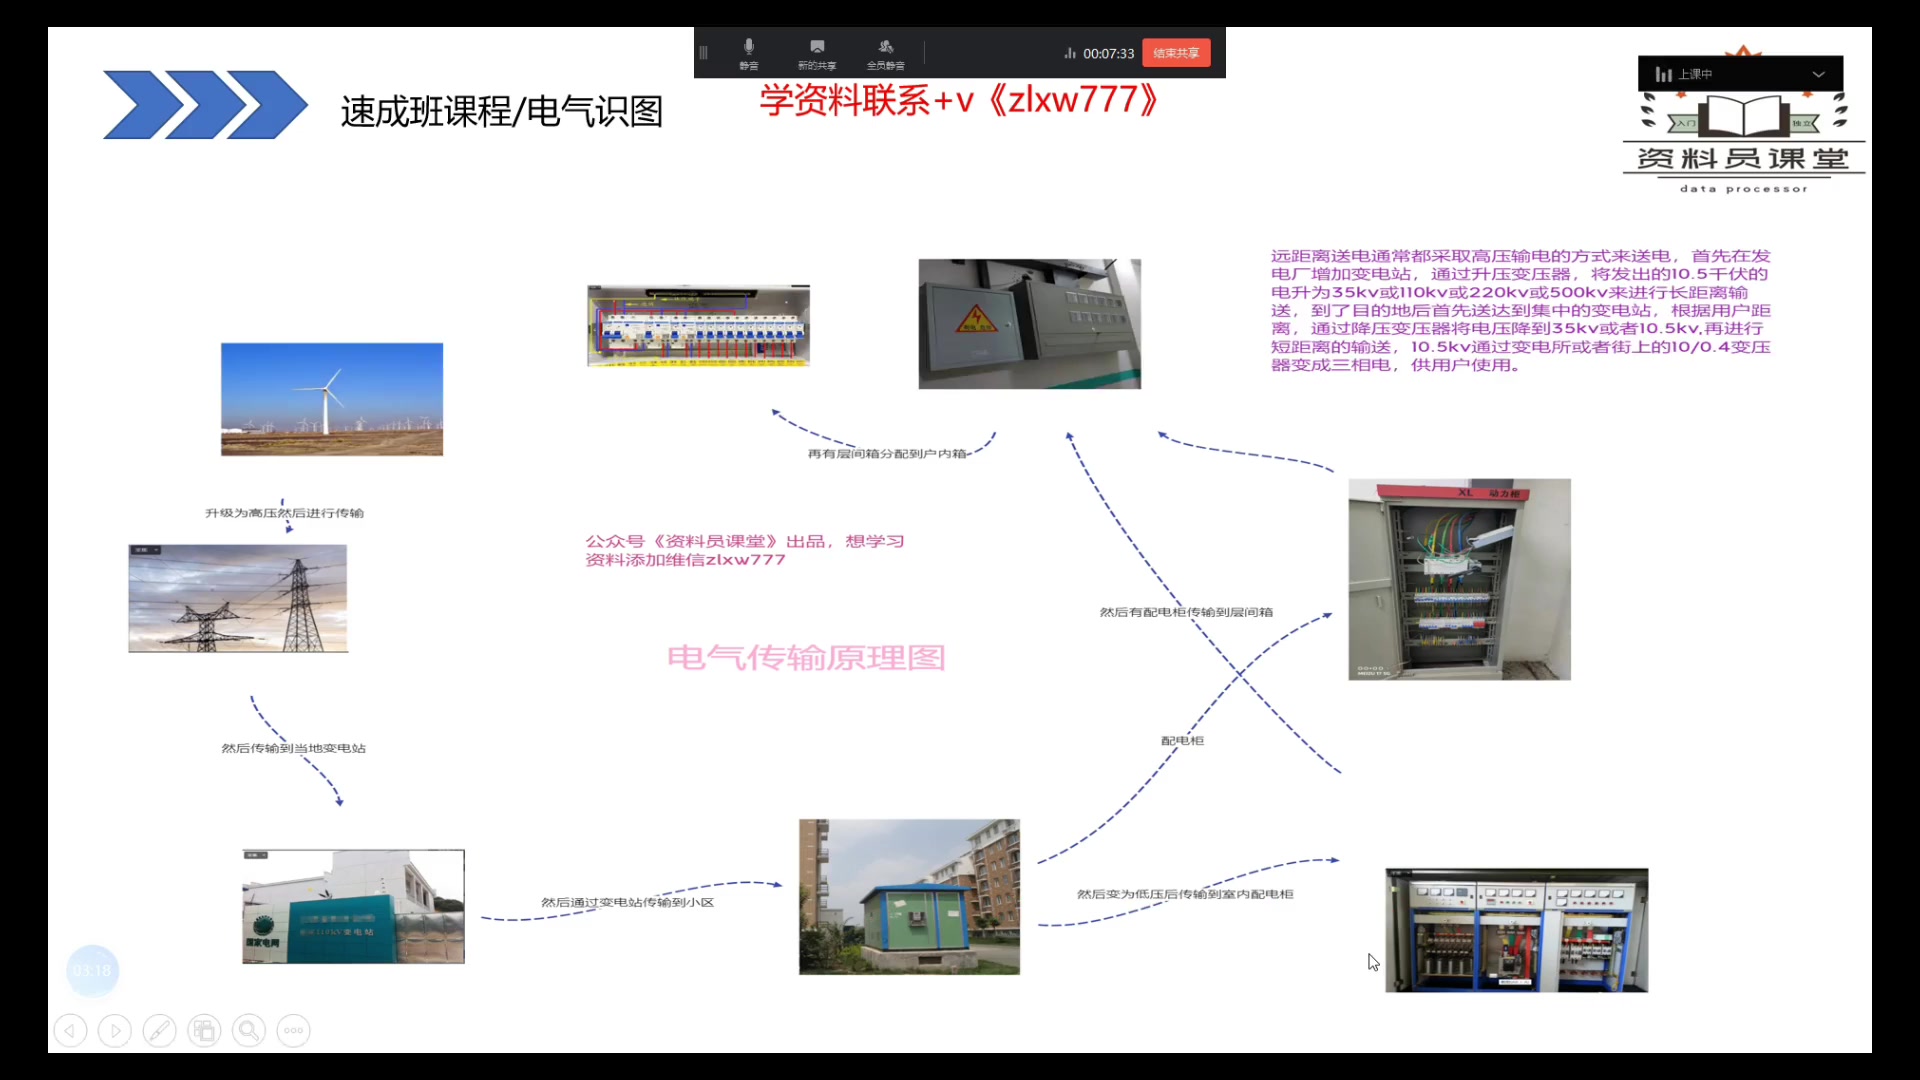Select the high-voltage pylon photo
Image resolution: width=1920 pixels, height=1080 pixels.
(x=238, y=598)
